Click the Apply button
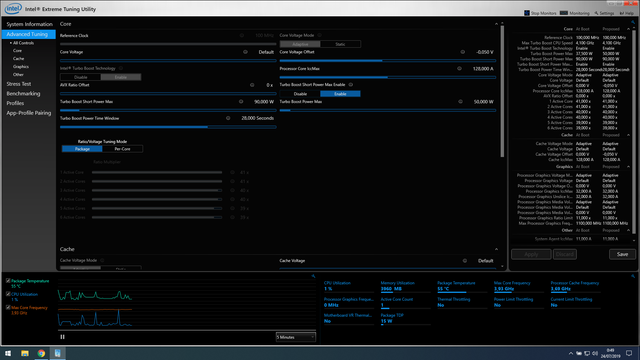640x360 pixels. (531, 254)
